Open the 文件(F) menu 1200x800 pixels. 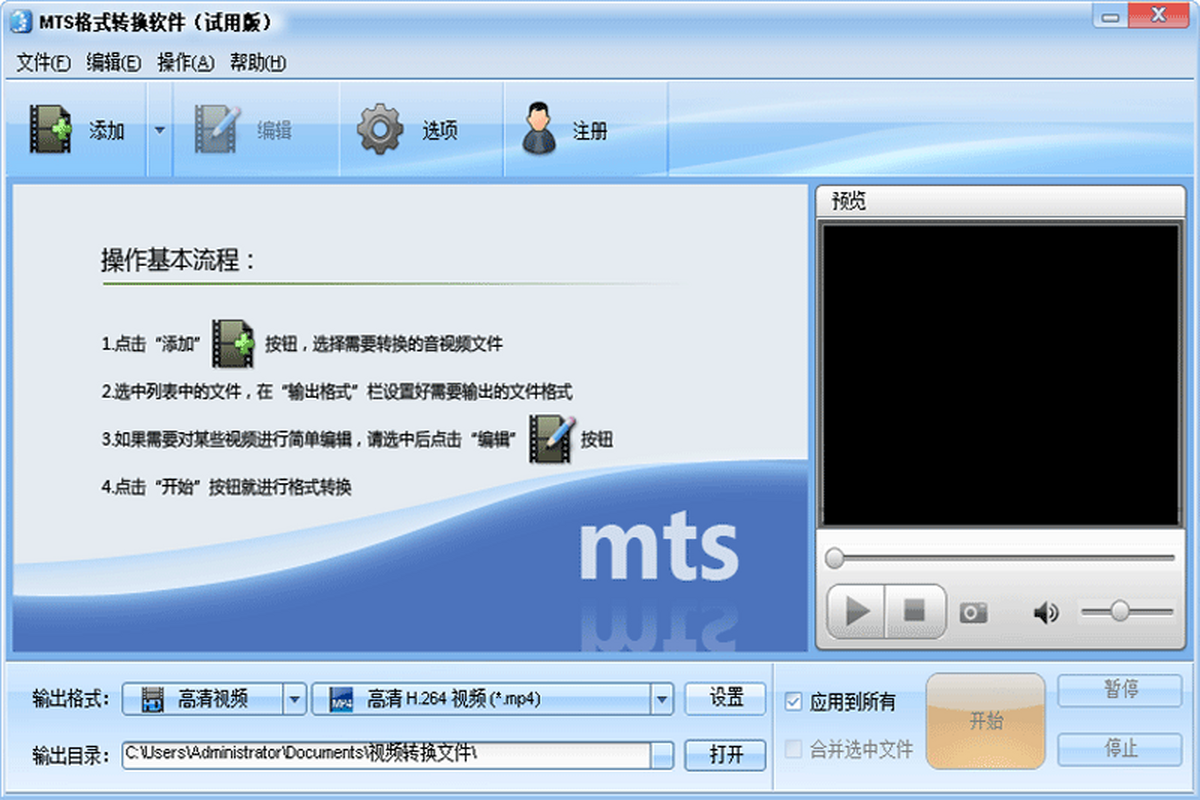[43, 62]
